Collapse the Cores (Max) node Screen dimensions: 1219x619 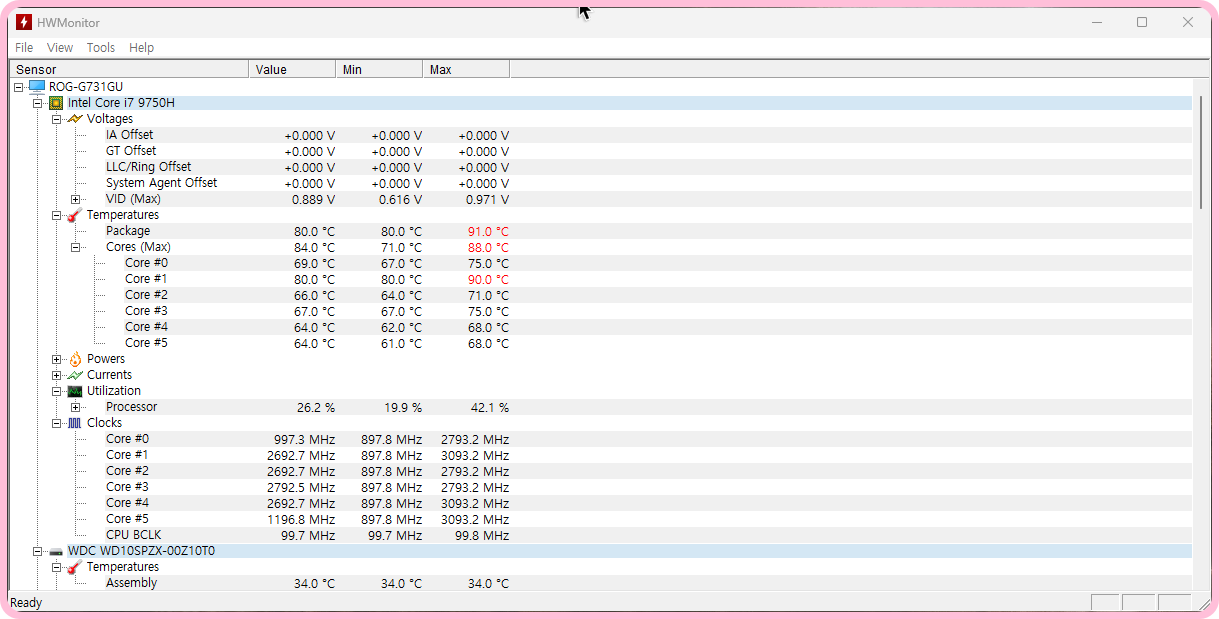point(76,247)
